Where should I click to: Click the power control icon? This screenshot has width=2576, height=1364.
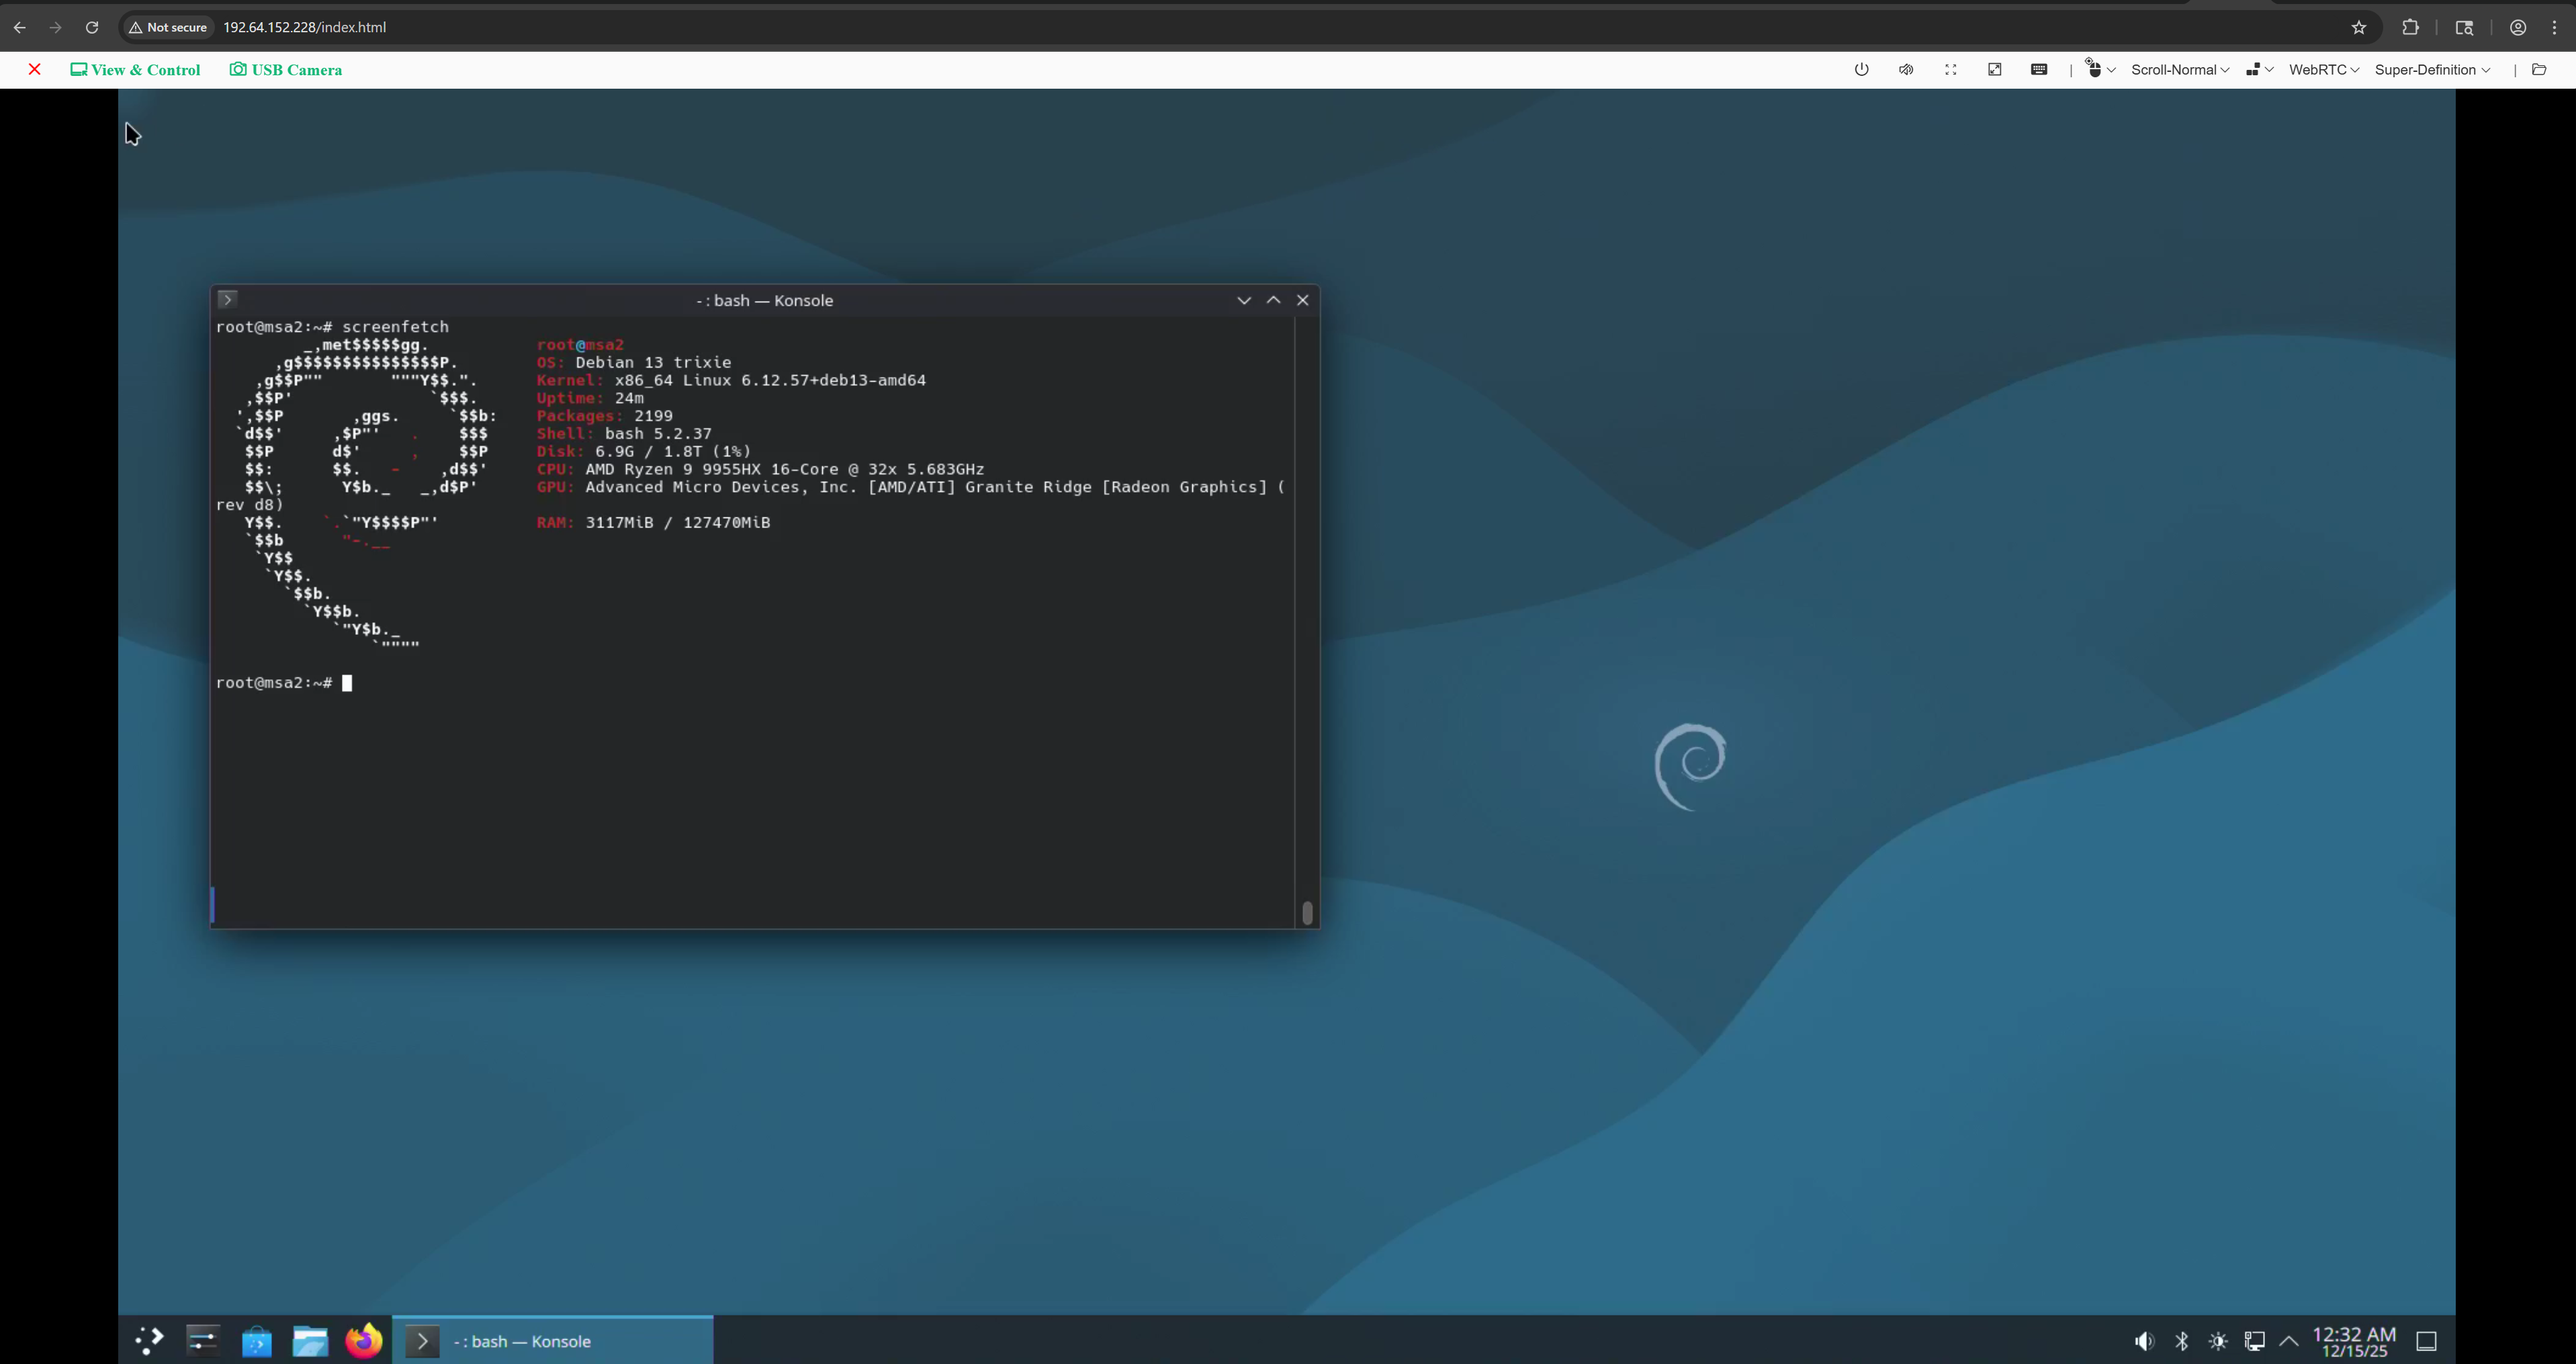tap(1861, 70)
